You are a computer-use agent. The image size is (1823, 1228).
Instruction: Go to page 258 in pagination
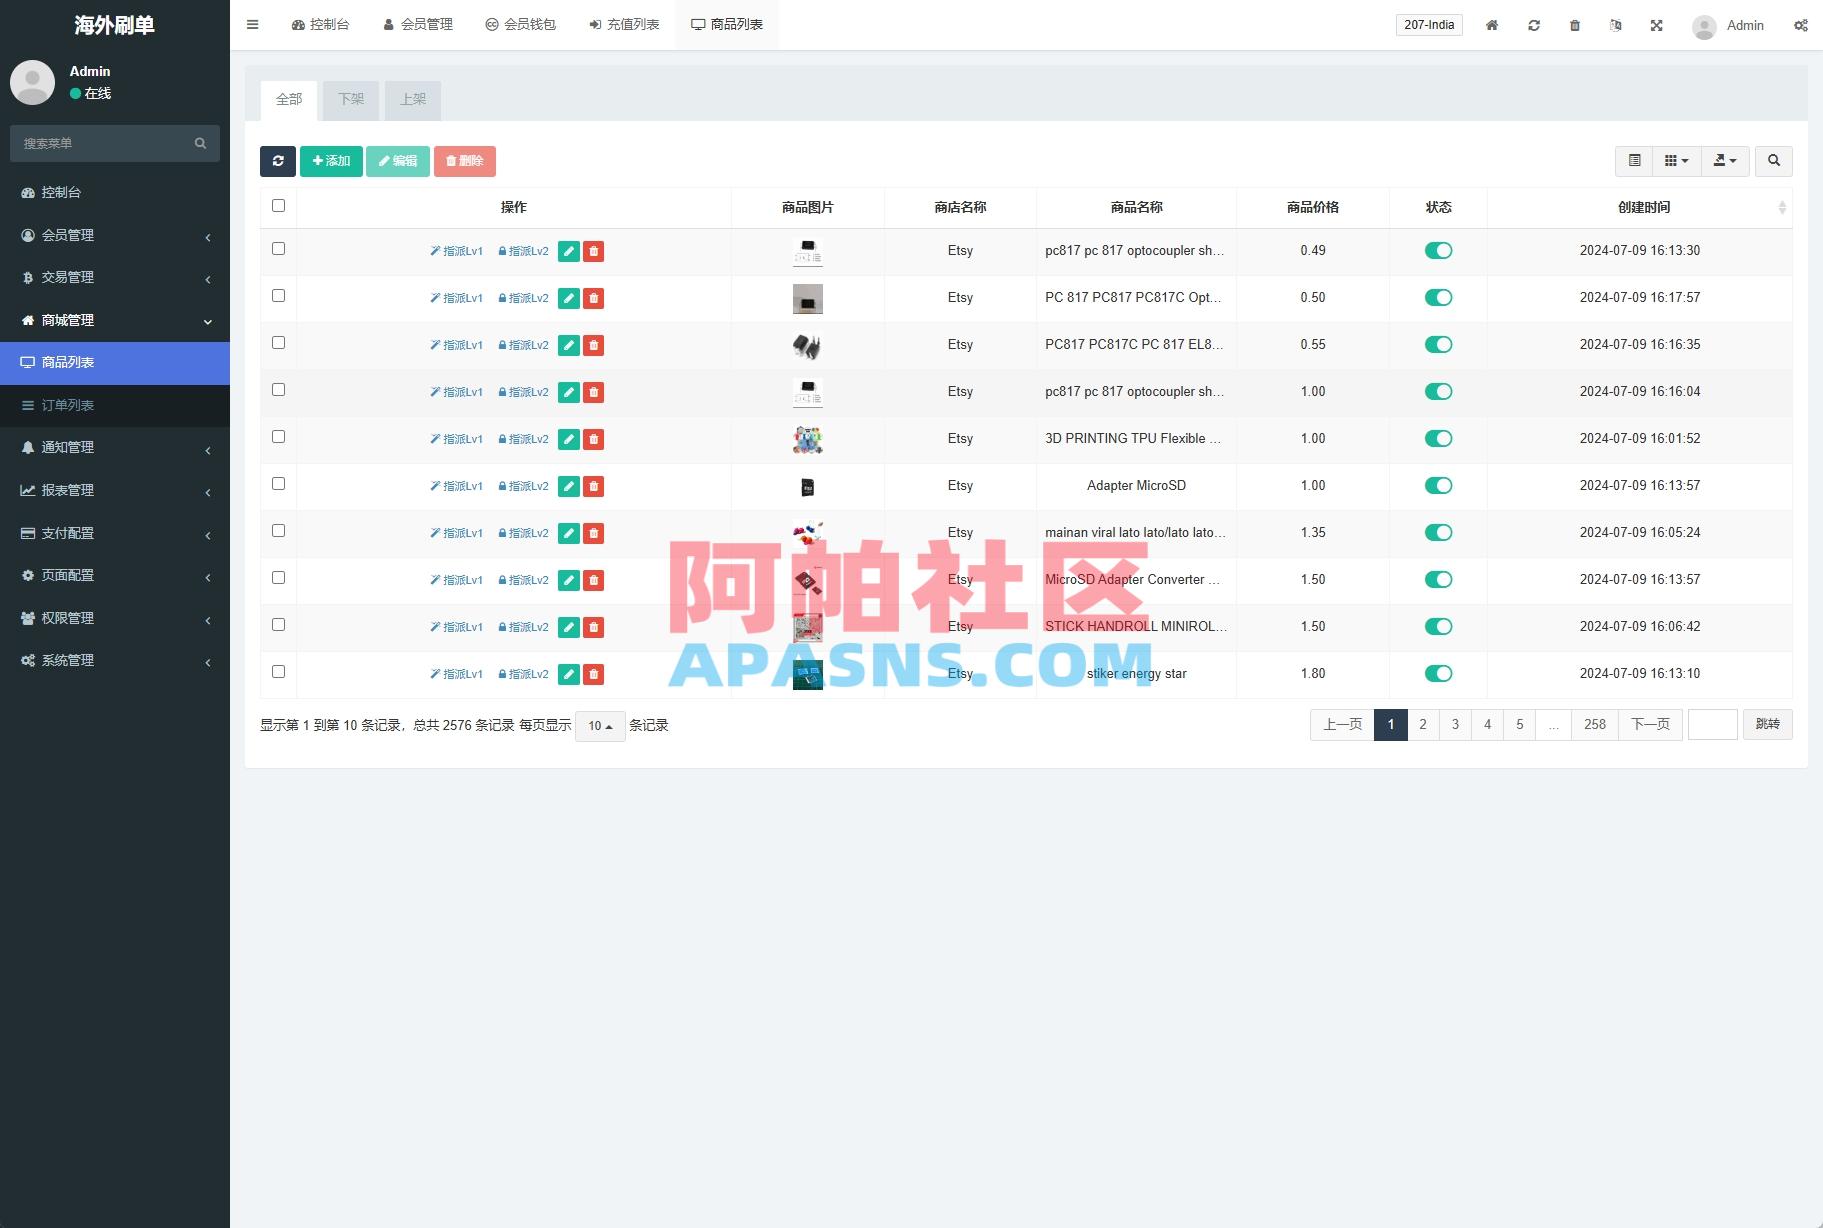point(1594,724)
